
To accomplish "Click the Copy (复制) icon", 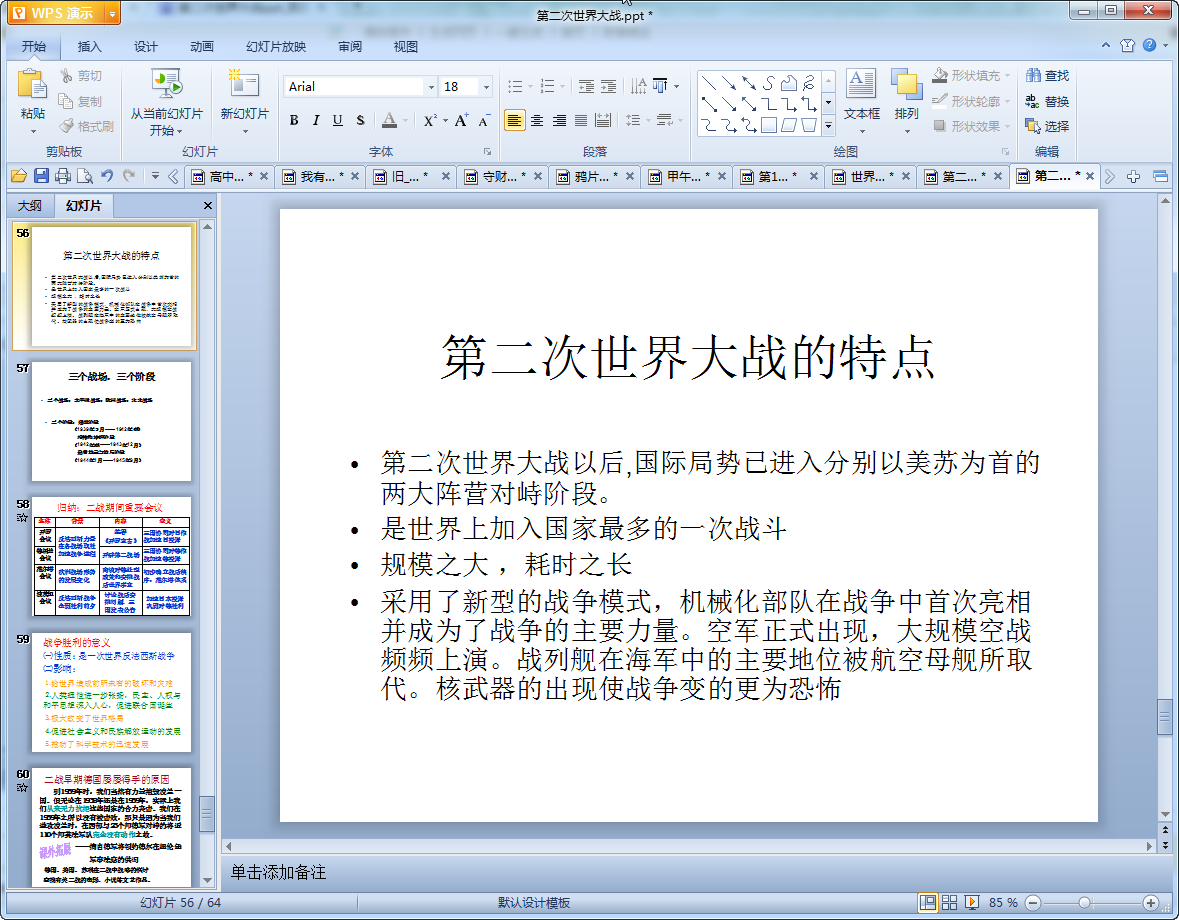I will pos(66,101).
